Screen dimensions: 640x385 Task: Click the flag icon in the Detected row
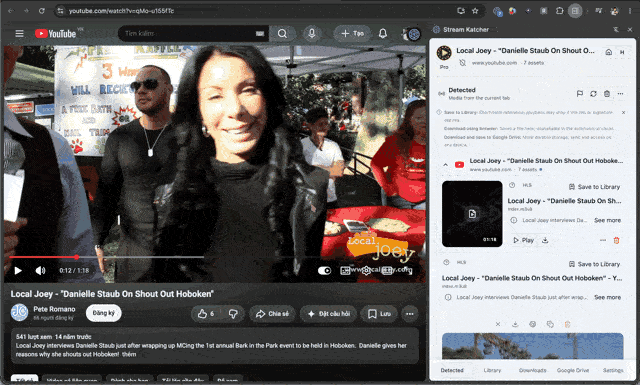click(x=580, y=93)
